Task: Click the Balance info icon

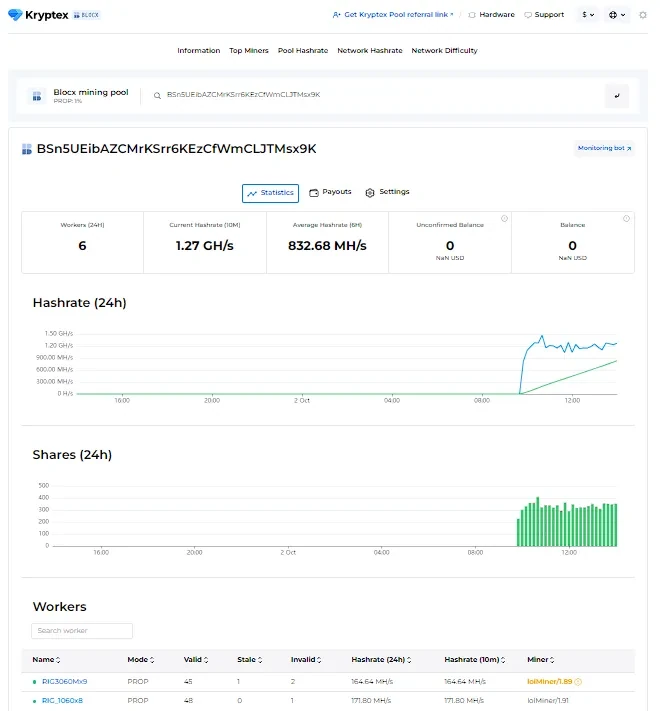Action: click(x=626, y=219)
